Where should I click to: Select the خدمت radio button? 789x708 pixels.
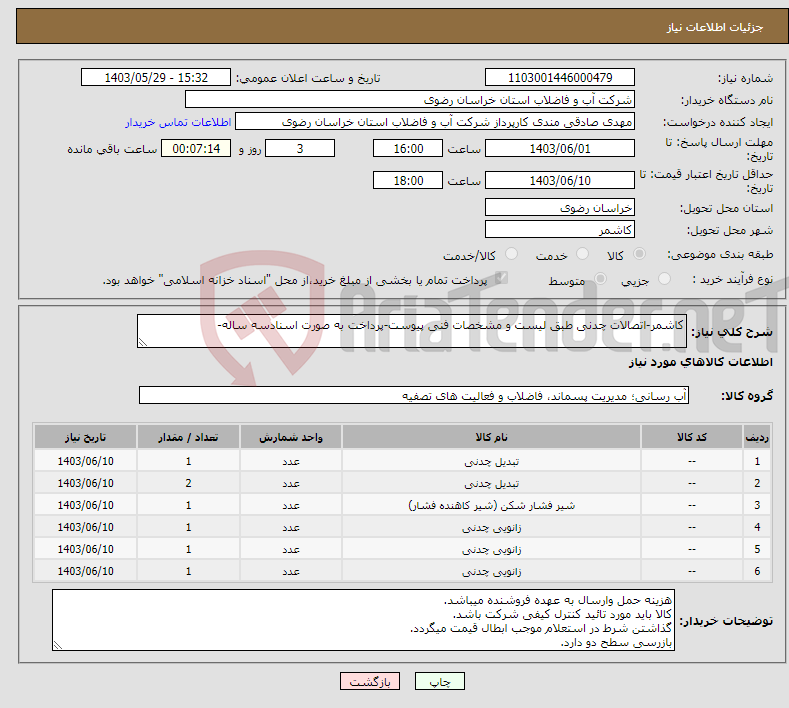coord(582,254)
